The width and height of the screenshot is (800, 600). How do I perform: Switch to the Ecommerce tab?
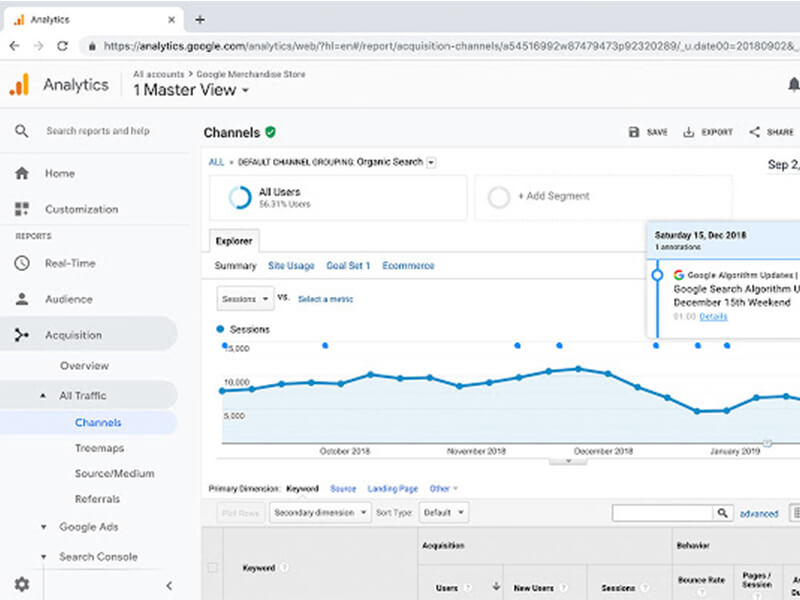(x=408, y=266)
